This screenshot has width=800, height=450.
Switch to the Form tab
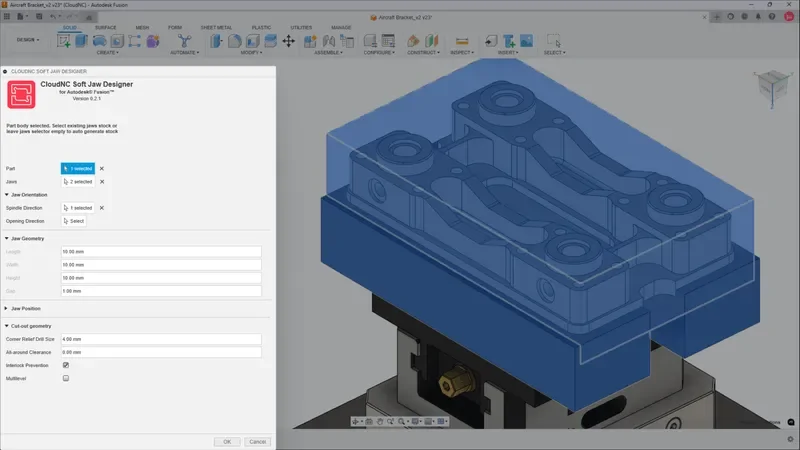pyautogui.click(x=175, y=28)
